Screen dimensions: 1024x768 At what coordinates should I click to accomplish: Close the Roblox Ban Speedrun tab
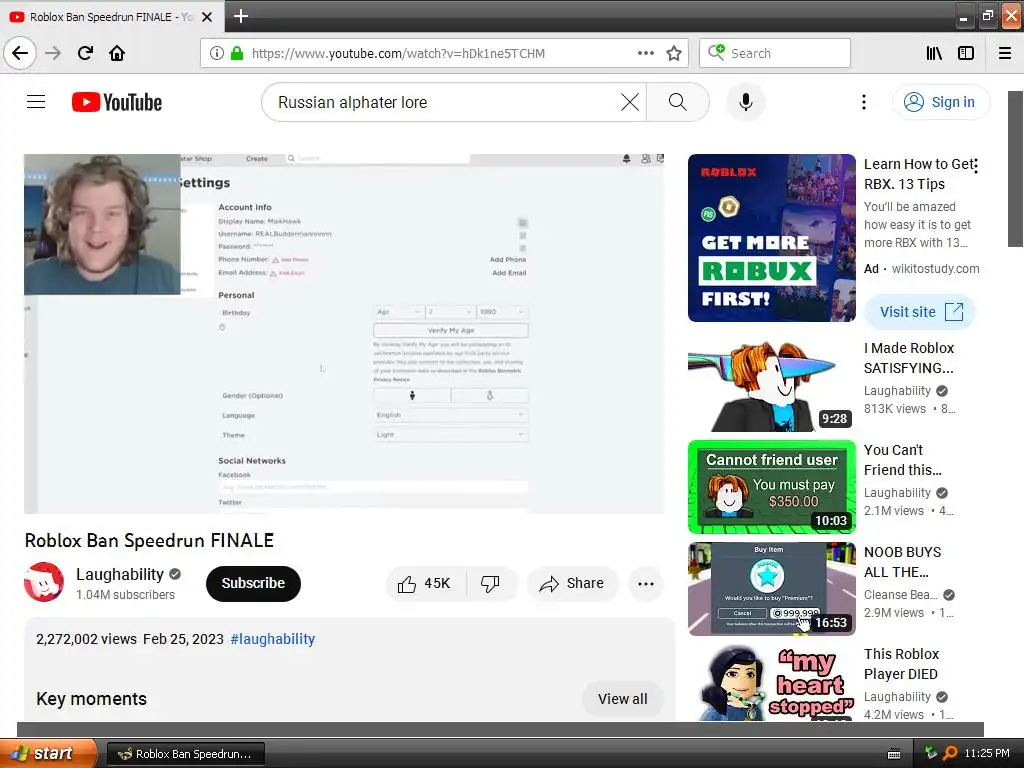[x=207, y=17]
